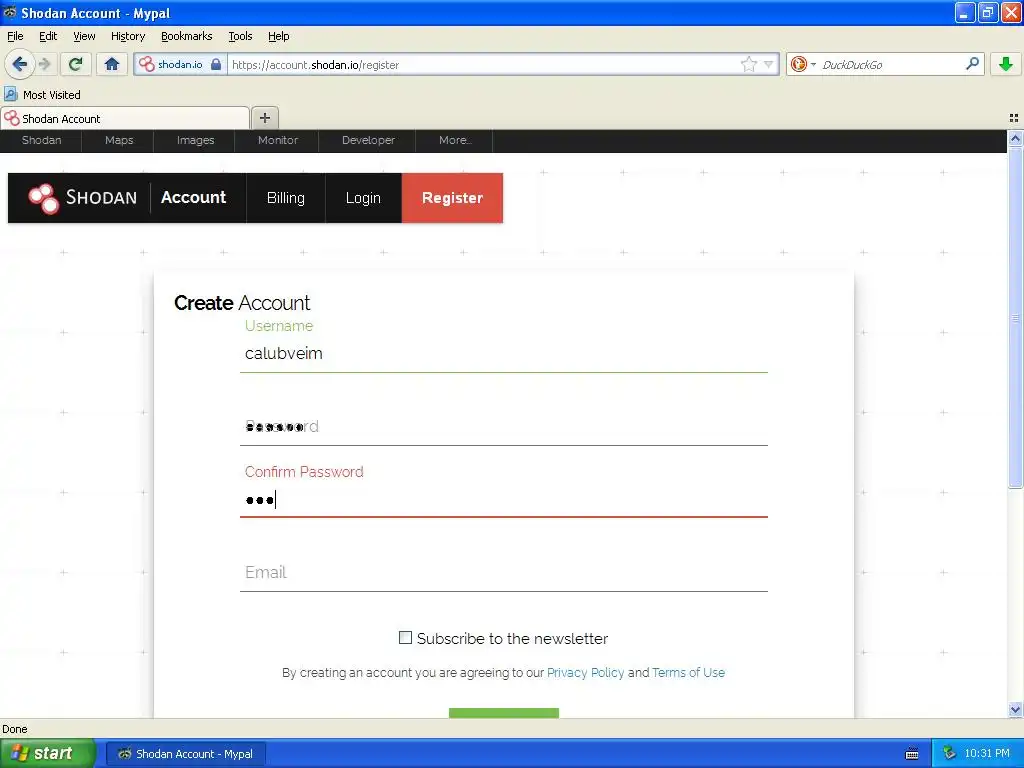Open the Privacy Policy link
Viewport: 1024px width, 768px height.
585,672
